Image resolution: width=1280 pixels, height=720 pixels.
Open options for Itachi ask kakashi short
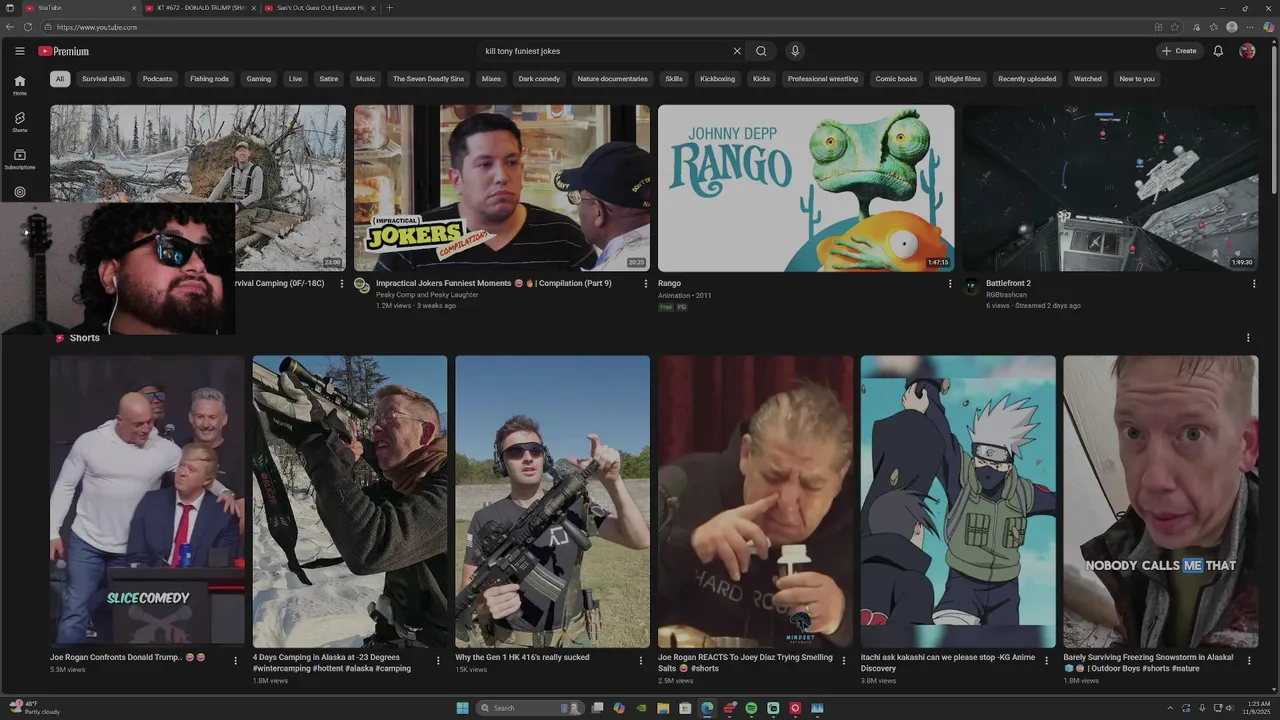1047,661
